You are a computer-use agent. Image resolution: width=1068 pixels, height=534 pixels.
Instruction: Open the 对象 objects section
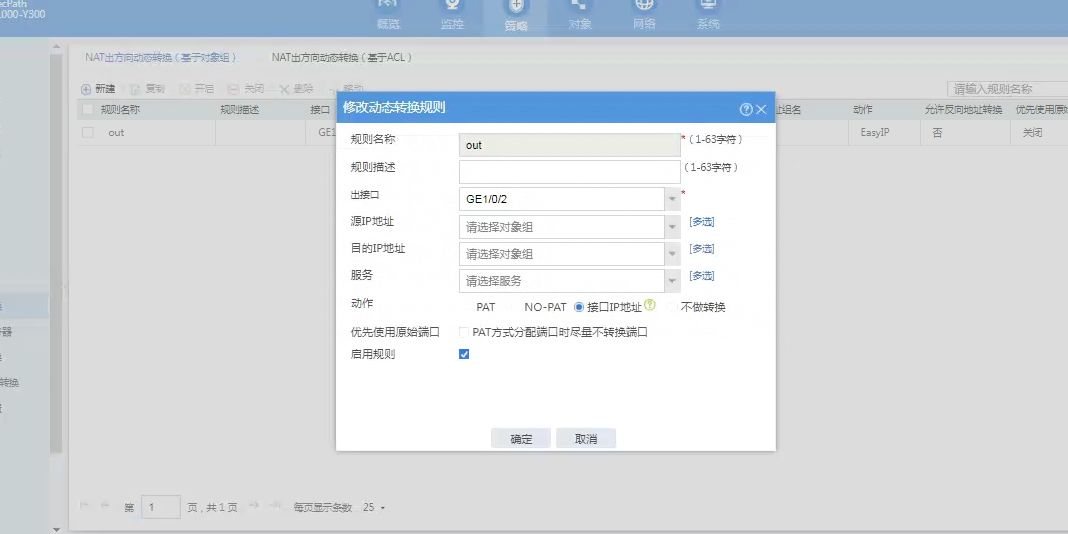pyautogui.click(x=580, y=15)
